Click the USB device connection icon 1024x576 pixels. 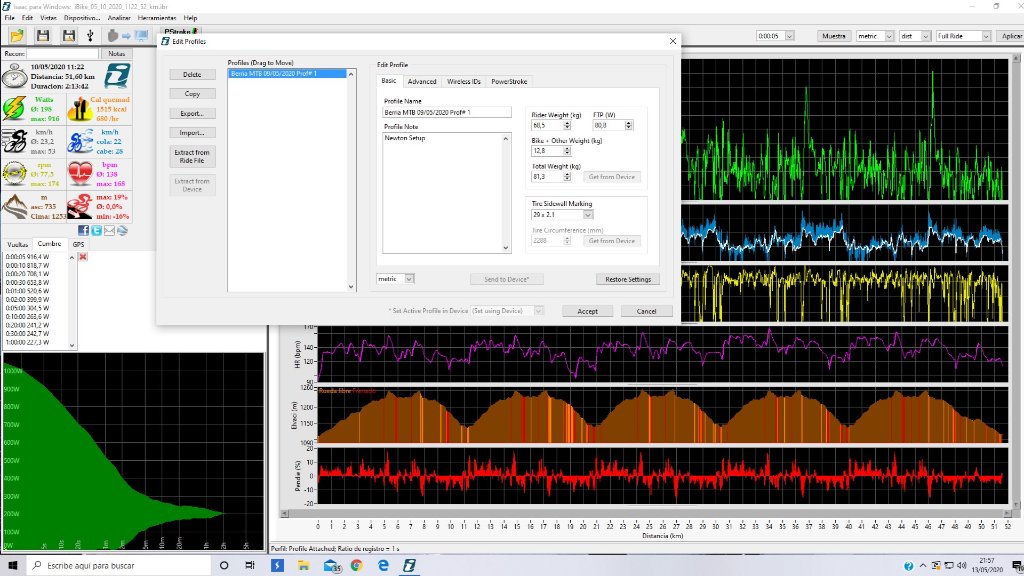89,35
